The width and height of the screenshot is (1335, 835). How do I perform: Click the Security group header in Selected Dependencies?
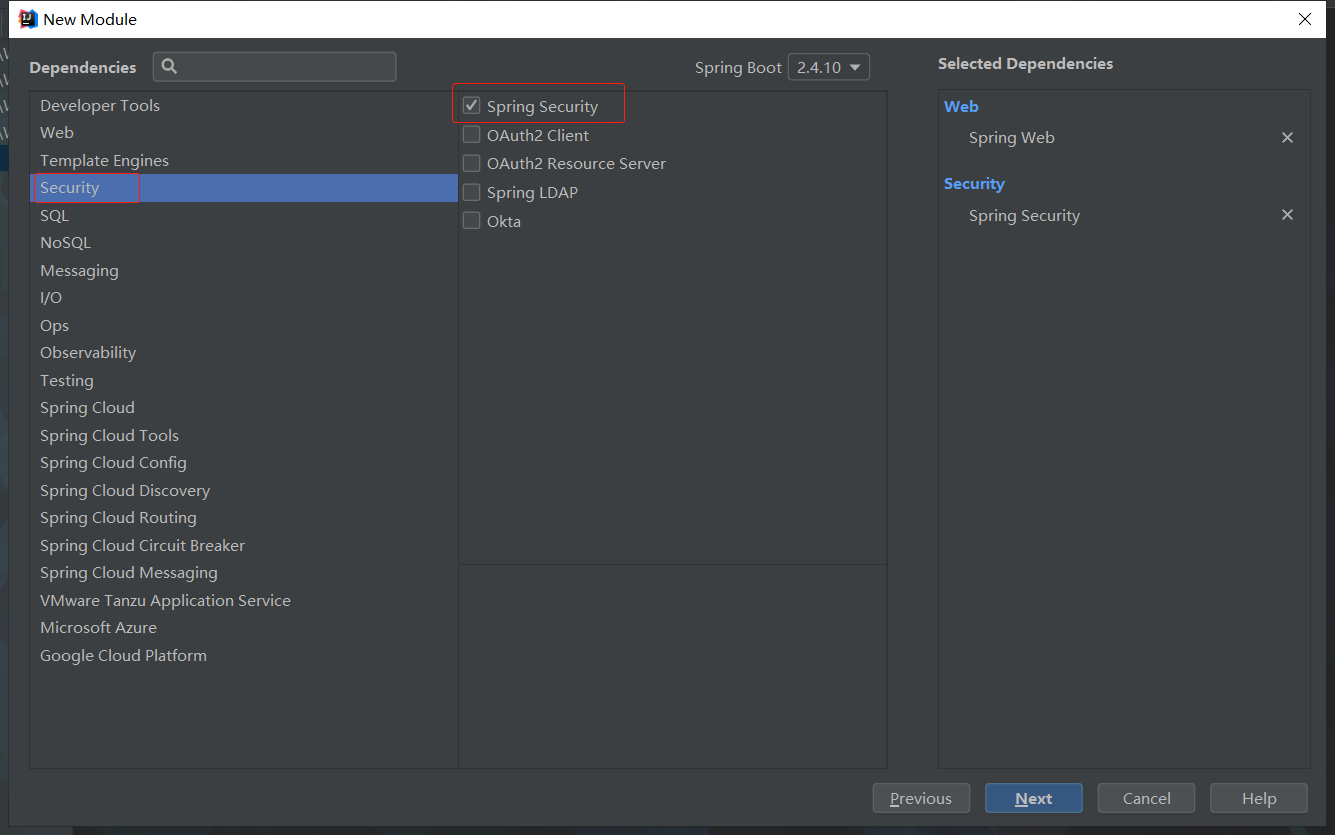974,183
